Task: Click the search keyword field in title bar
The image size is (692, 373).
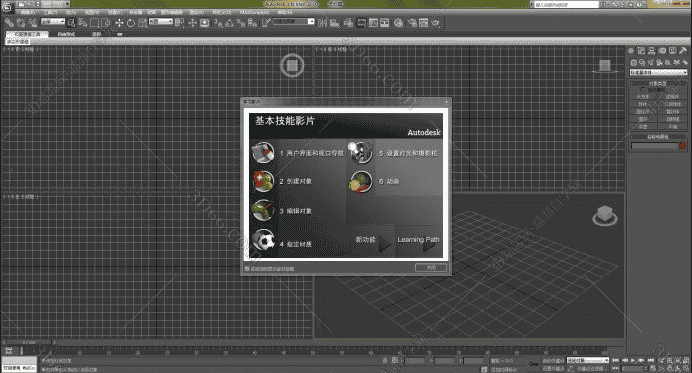Action: click(567, 4)
